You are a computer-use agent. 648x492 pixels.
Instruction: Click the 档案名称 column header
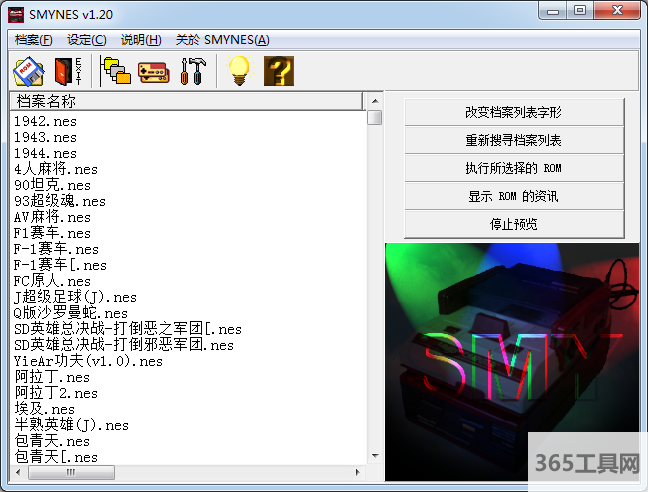[x=185, y=101]
